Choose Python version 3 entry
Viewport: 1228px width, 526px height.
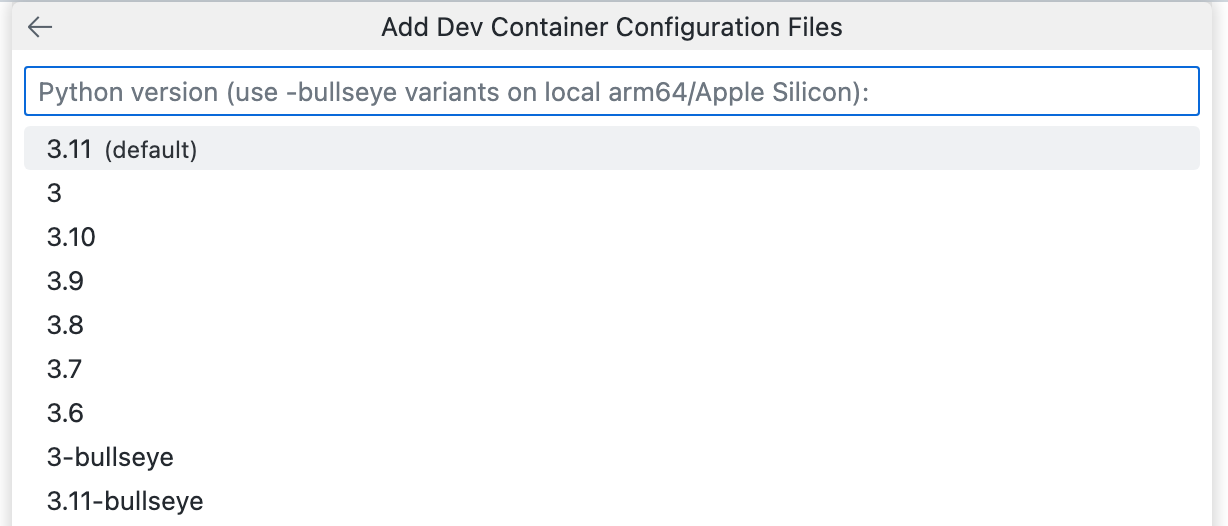tap(55, 193)
